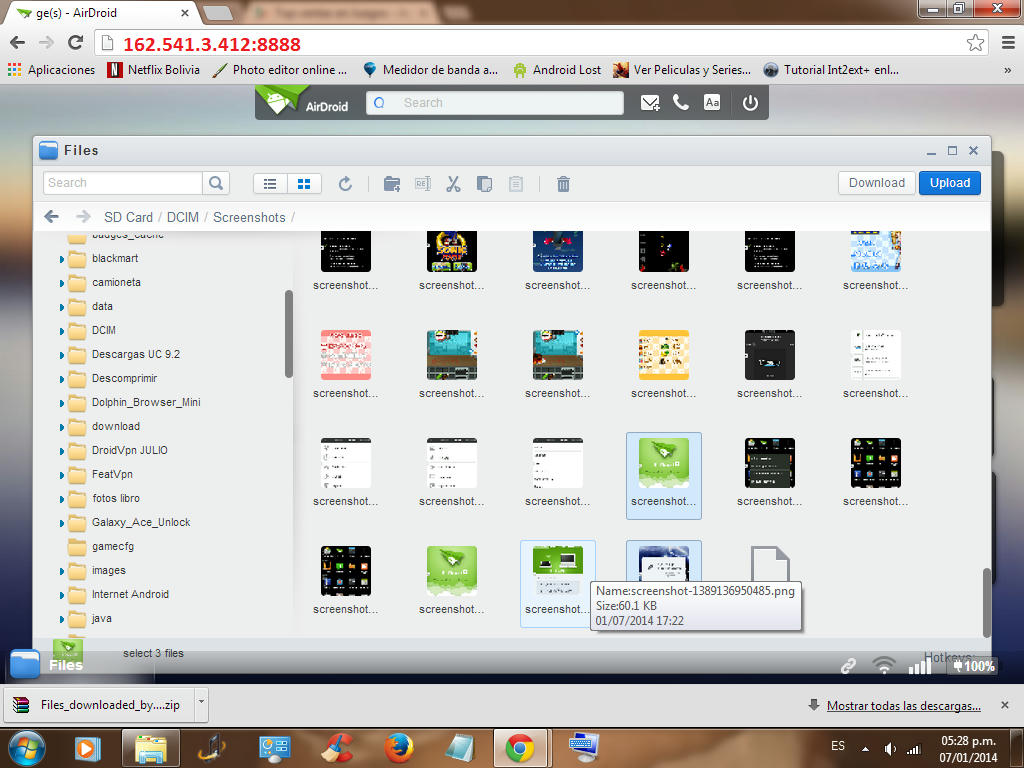The width and height of the screenshot is (1024, 768).
Task: Click the Download button
Action: coord(876,183)
